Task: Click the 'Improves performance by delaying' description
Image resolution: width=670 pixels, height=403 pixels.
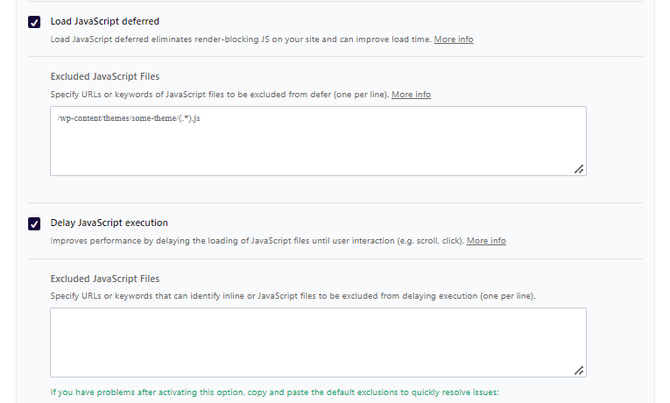Action: click(x=257, y=241)
